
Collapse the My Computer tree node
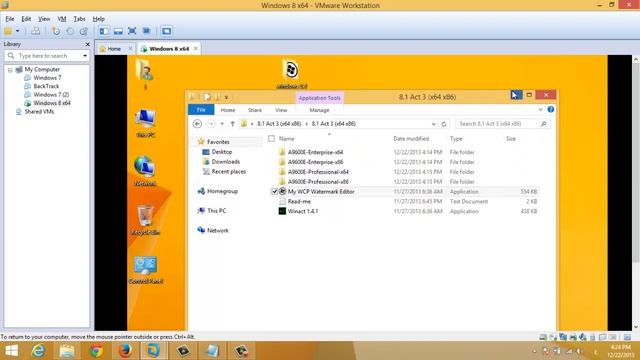click(10, 70)
